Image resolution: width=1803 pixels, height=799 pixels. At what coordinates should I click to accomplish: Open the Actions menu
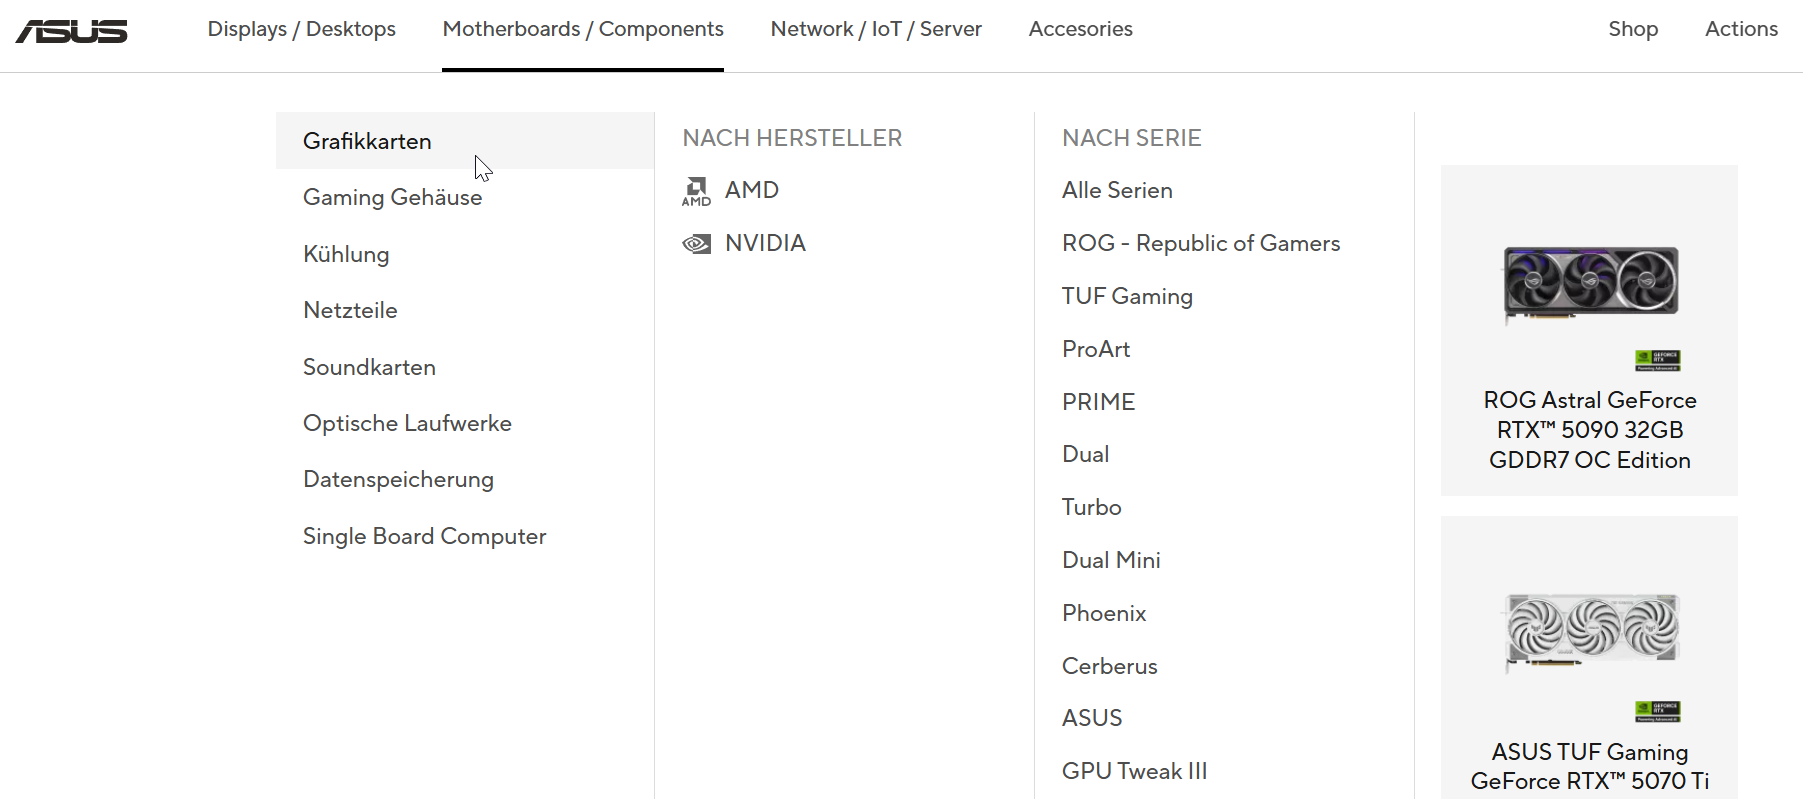click(1741, 29)
